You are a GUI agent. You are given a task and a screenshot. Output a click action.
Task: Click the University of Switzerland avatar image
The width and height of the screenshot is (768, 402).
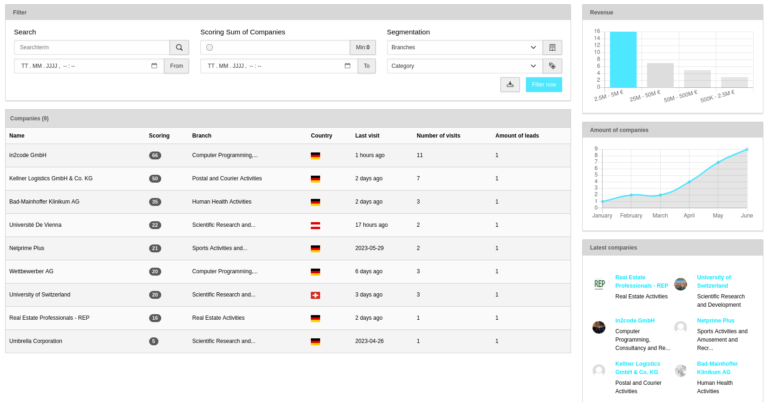pyautogui.click(x=680, y=284)
